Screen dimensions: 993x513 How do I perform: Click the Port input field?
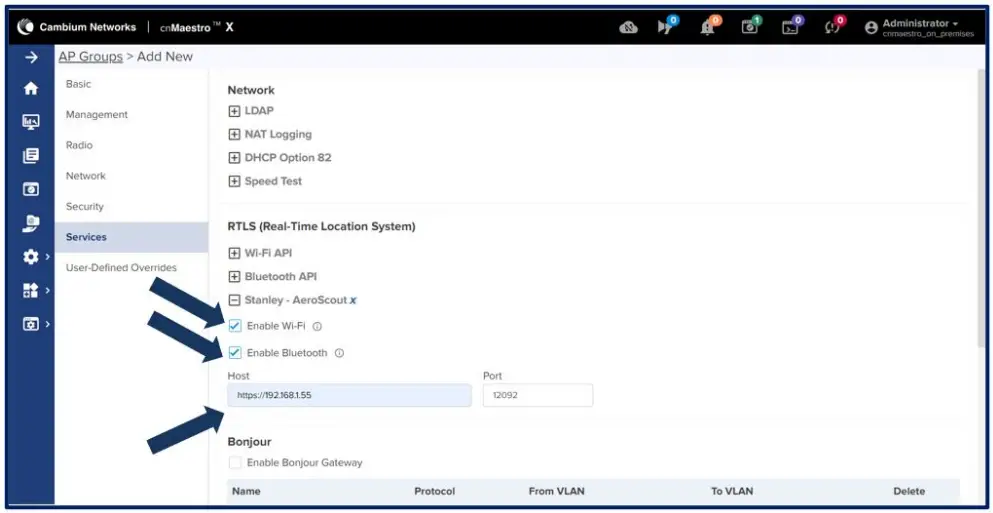tap(538, 395)
